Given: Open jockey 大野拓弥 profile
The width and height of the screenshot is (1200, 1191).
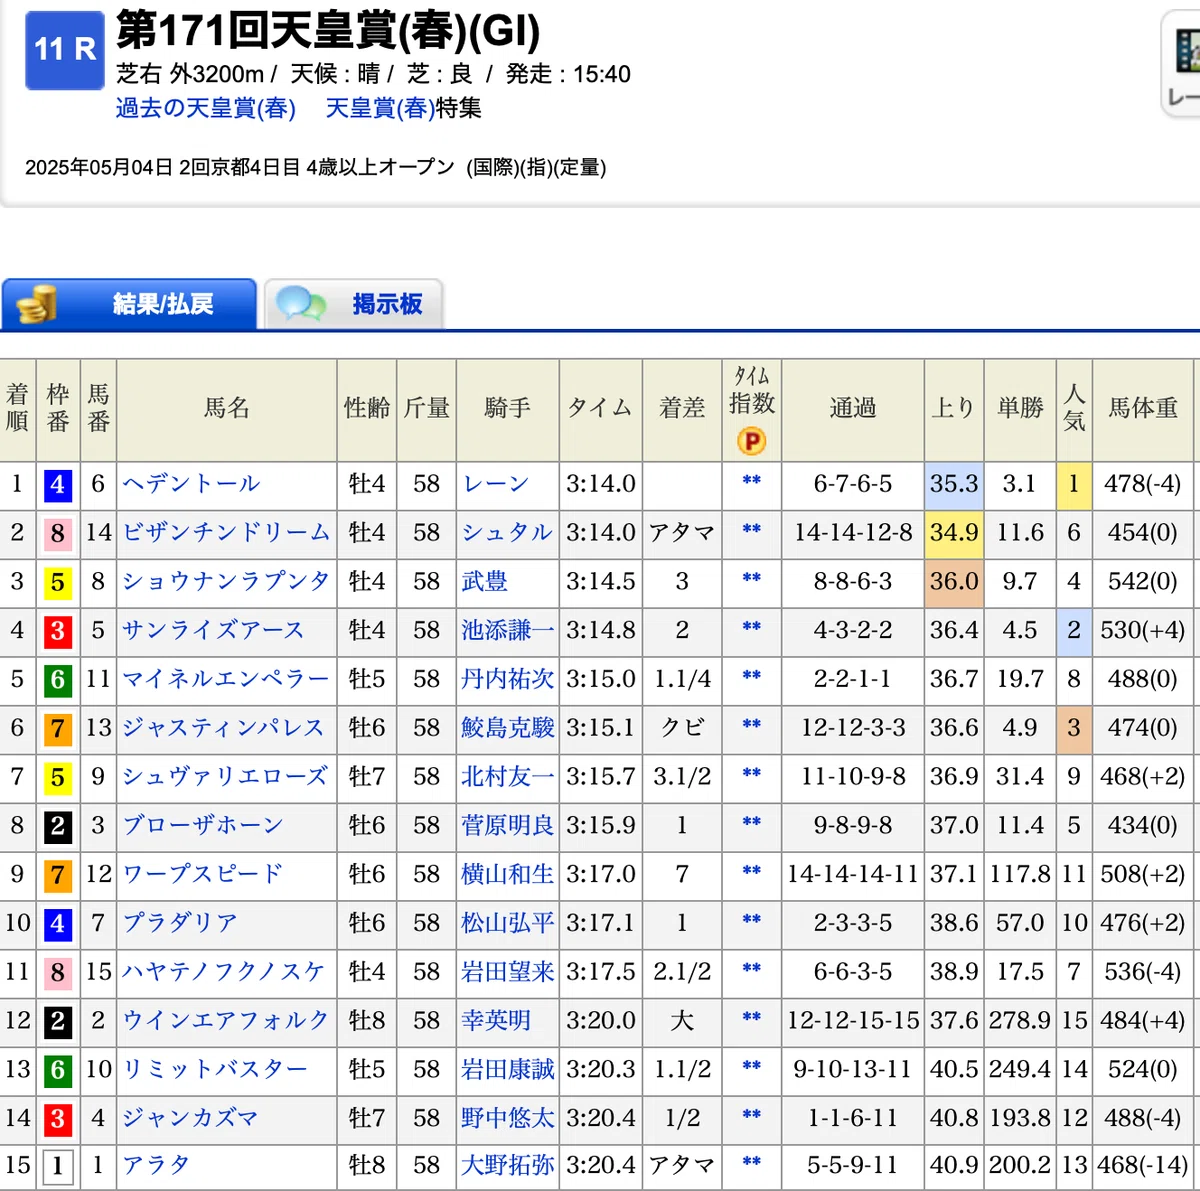Looking at the screenshot, I should click(508, 1165).
